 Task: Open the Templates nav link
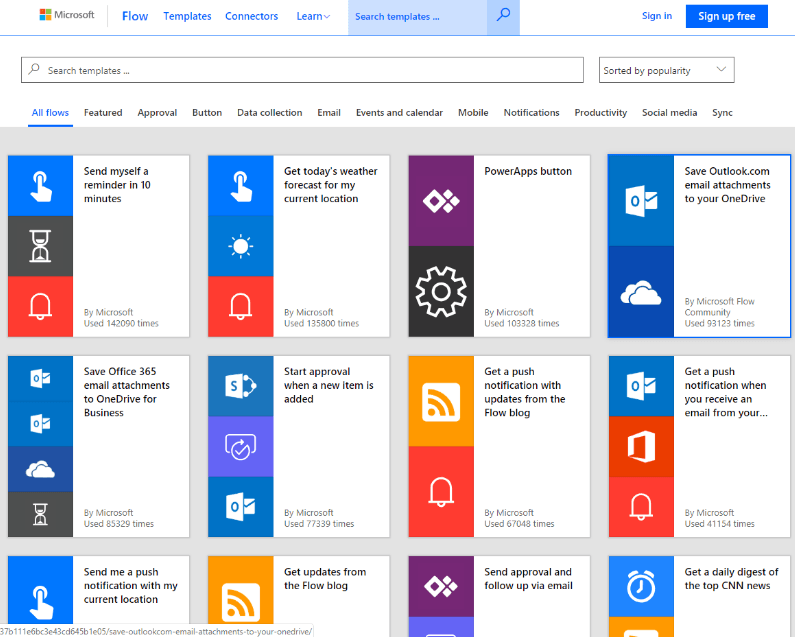pos(187,16)
